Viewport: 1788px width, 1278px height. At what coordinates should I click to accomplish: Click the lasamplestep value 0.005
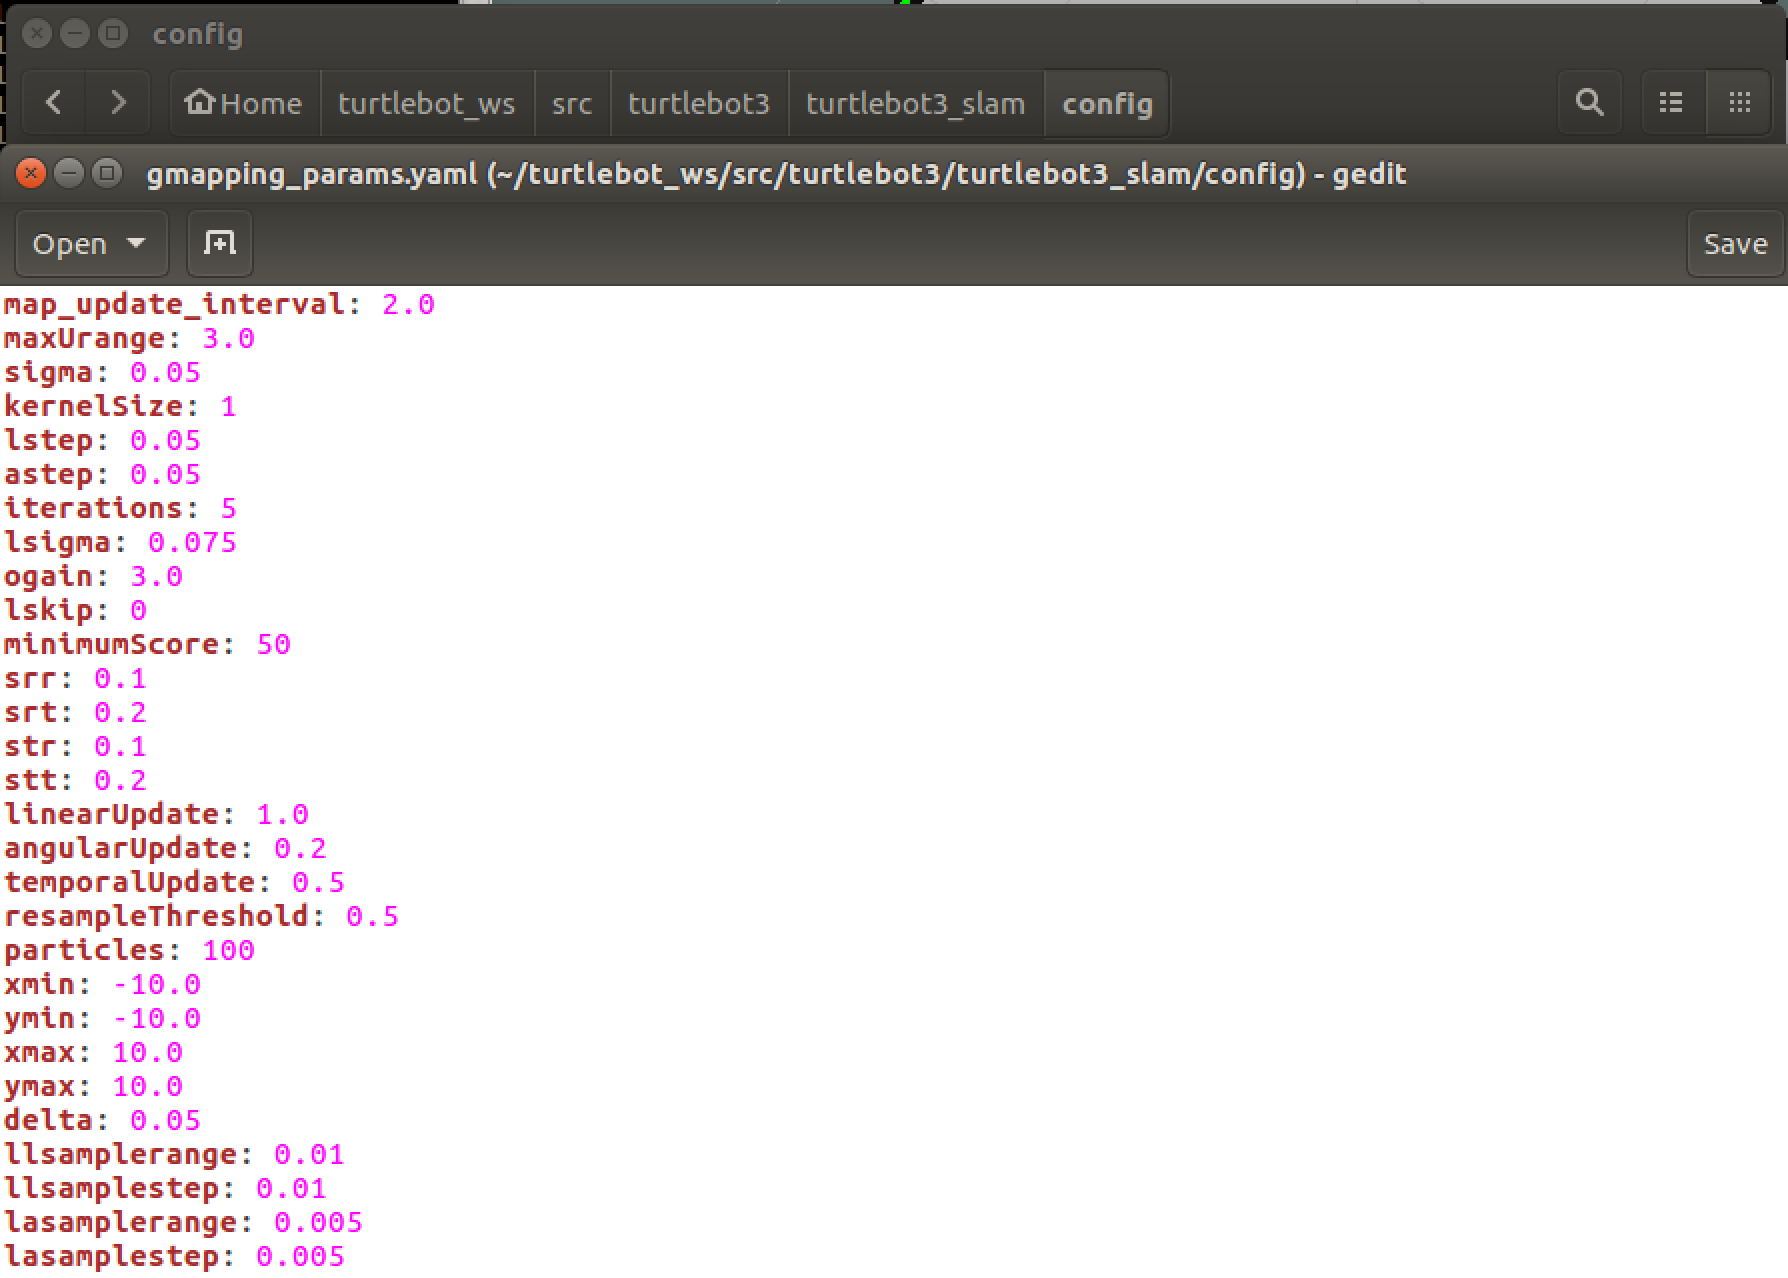(x=301, y=1256)
